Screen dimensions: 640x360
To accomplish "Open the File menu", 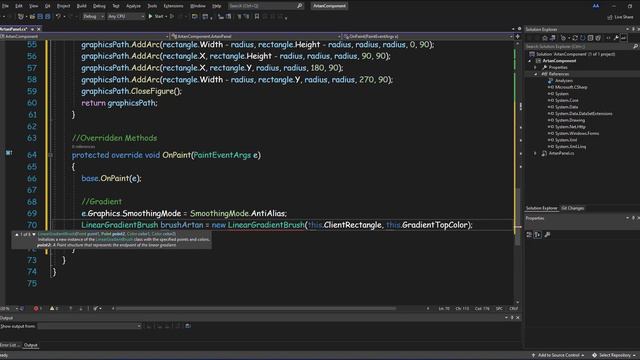I will click(5, 6).
